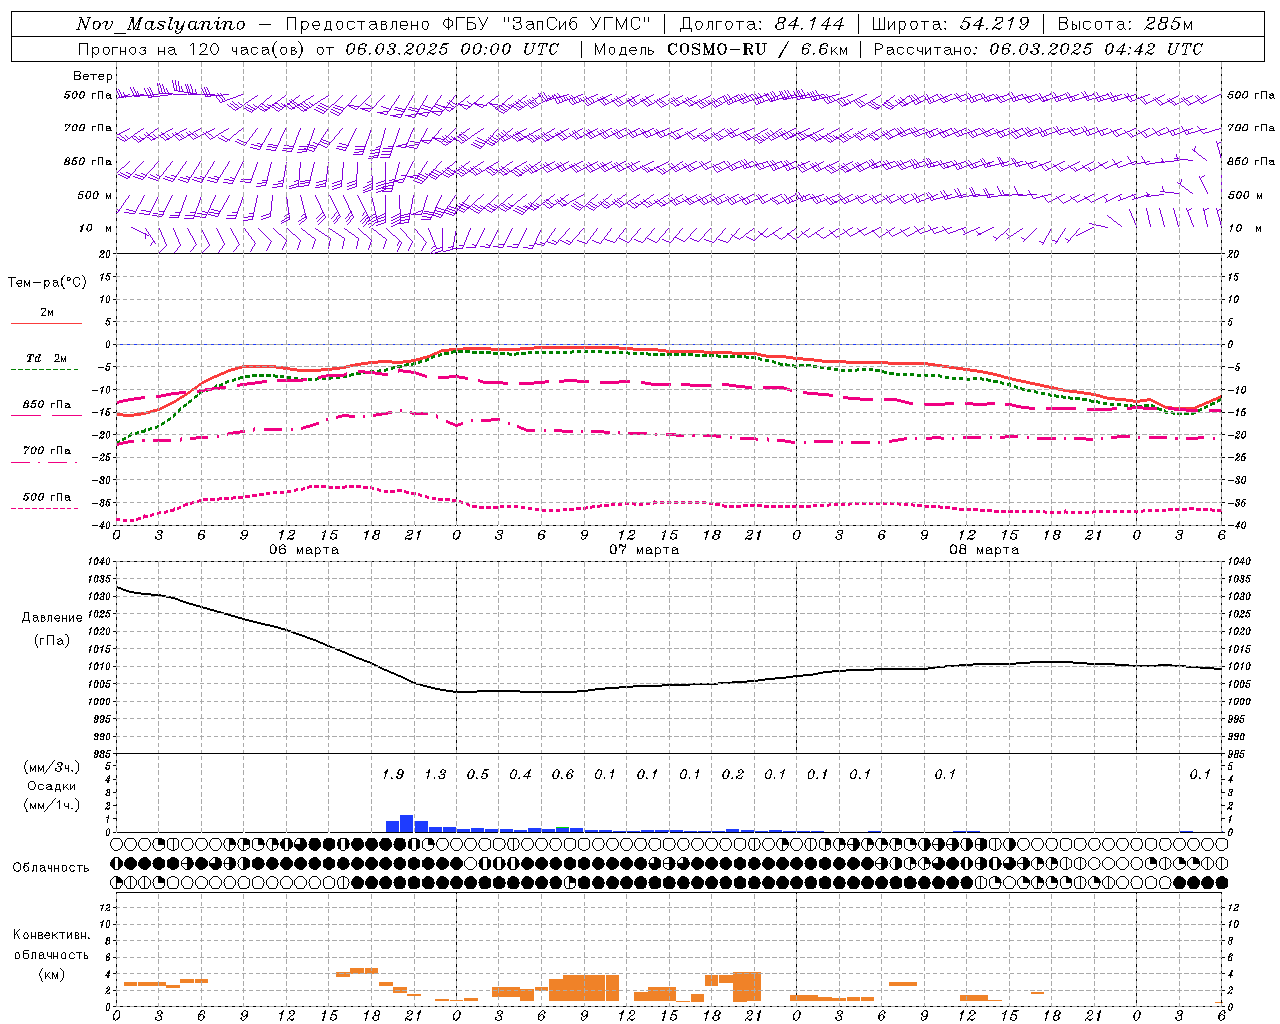
Task: Click the Высота: 285м value
Action: 1125,24
